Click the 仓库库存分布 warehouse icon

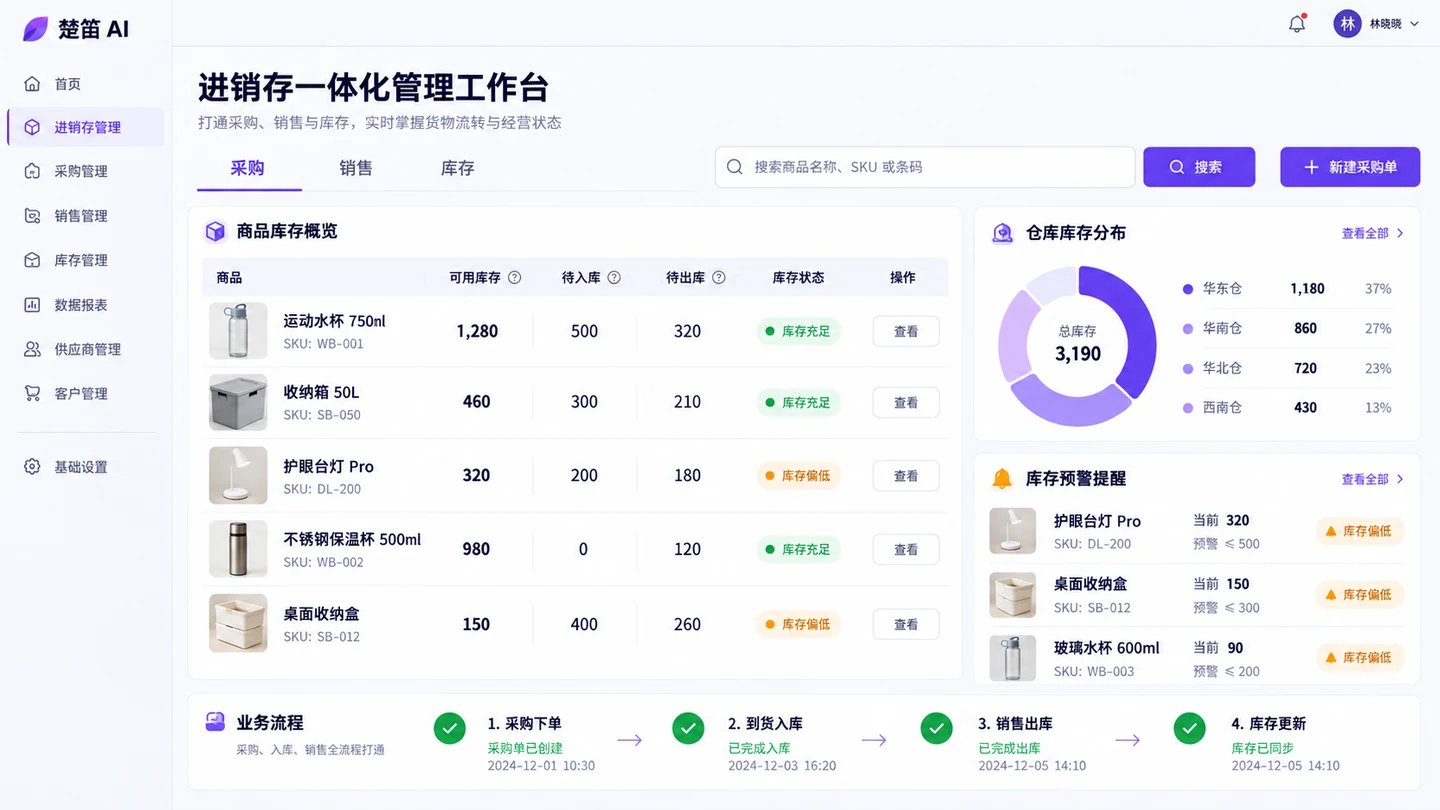click(x=1002, y=233)
